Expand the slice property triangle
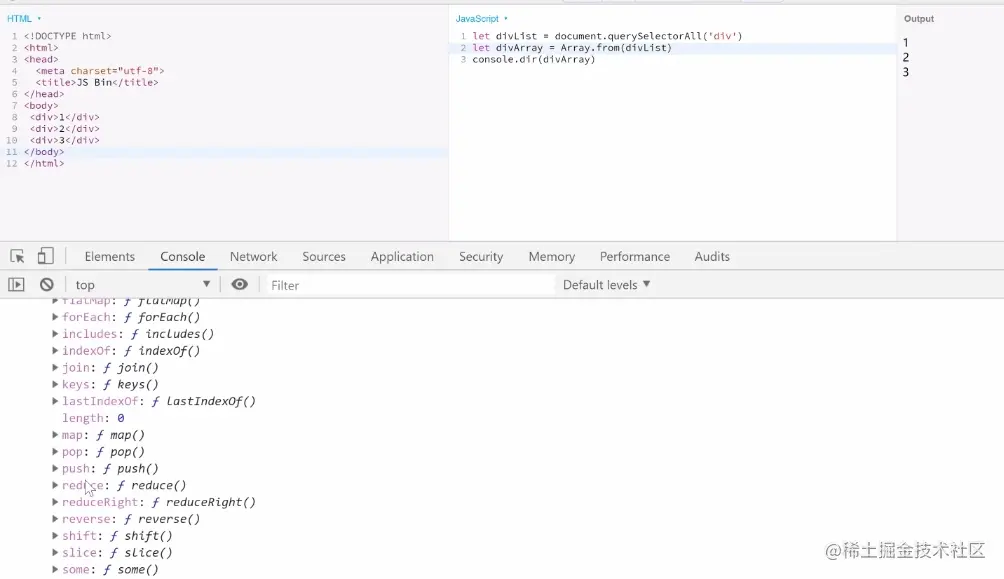 pyautogui.click(x=55, y=552)
